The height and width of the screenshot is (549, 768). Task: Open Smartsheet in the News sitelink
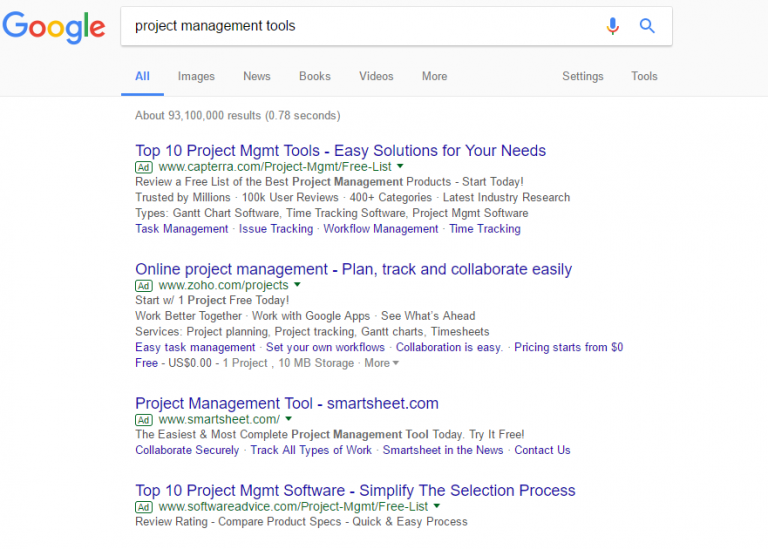tap(443, 450)
